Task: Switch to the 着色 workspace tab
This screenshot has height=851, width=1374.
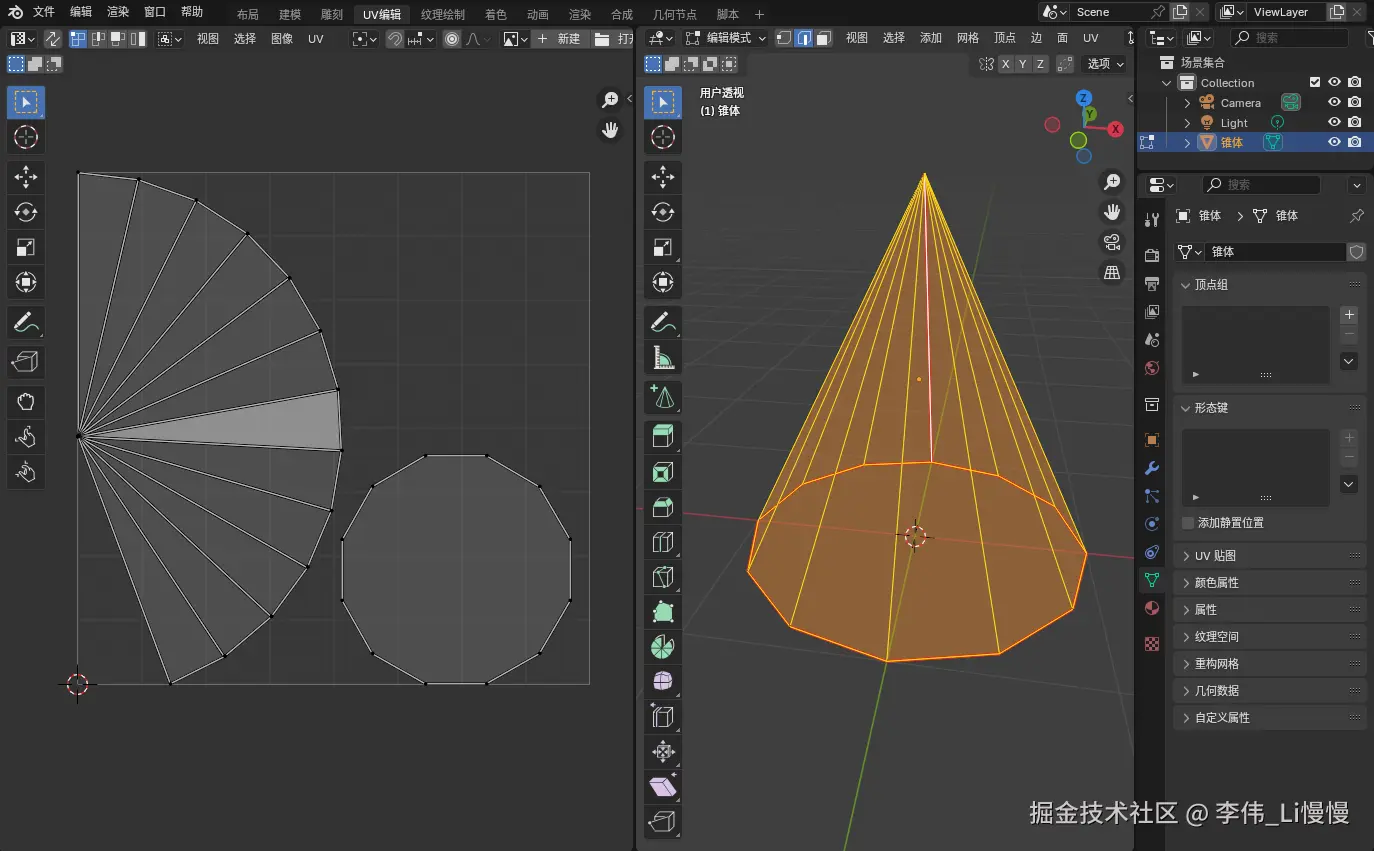Action: point(495,14)
